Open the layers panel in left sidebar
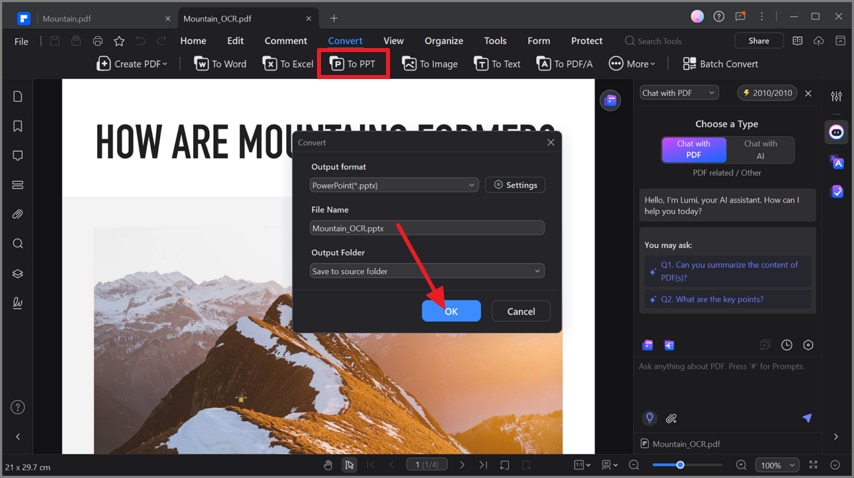854x478 pixels. (x=17, y=273)
